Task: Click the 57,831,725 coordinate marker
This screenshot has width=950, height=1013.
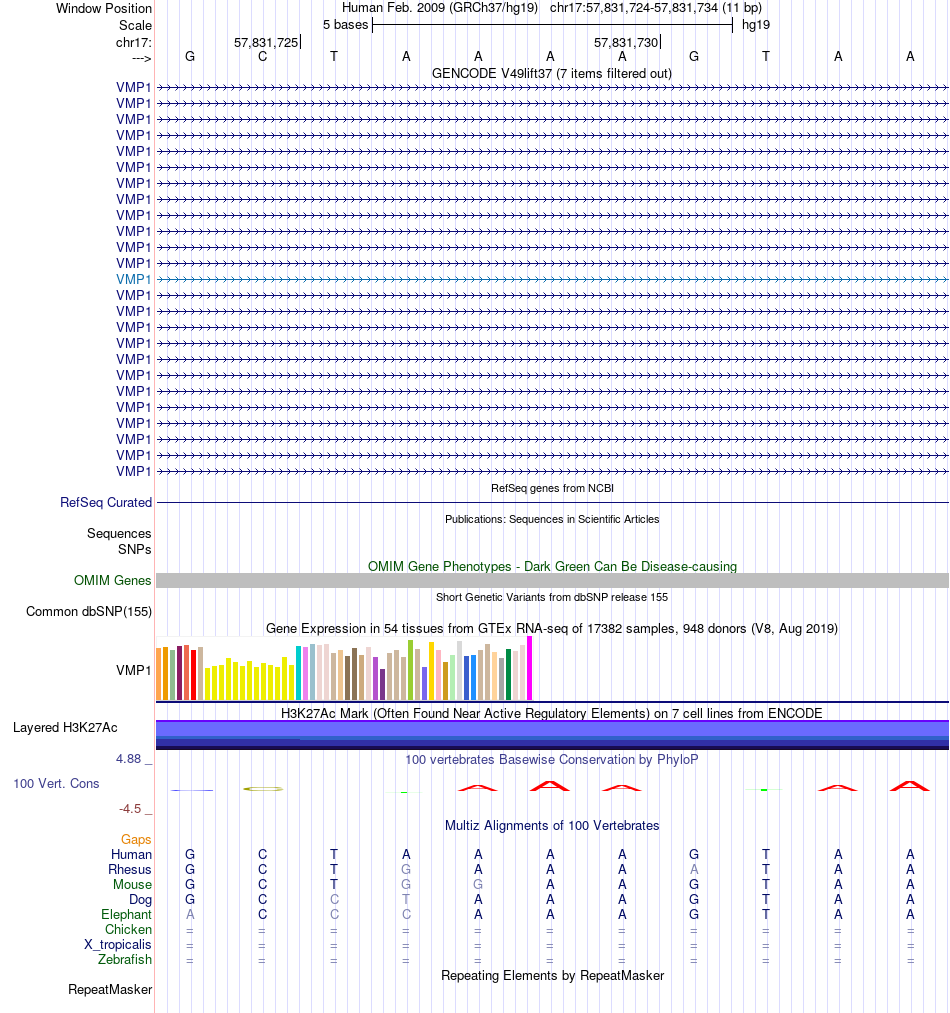Action: [x=266, y=43]
